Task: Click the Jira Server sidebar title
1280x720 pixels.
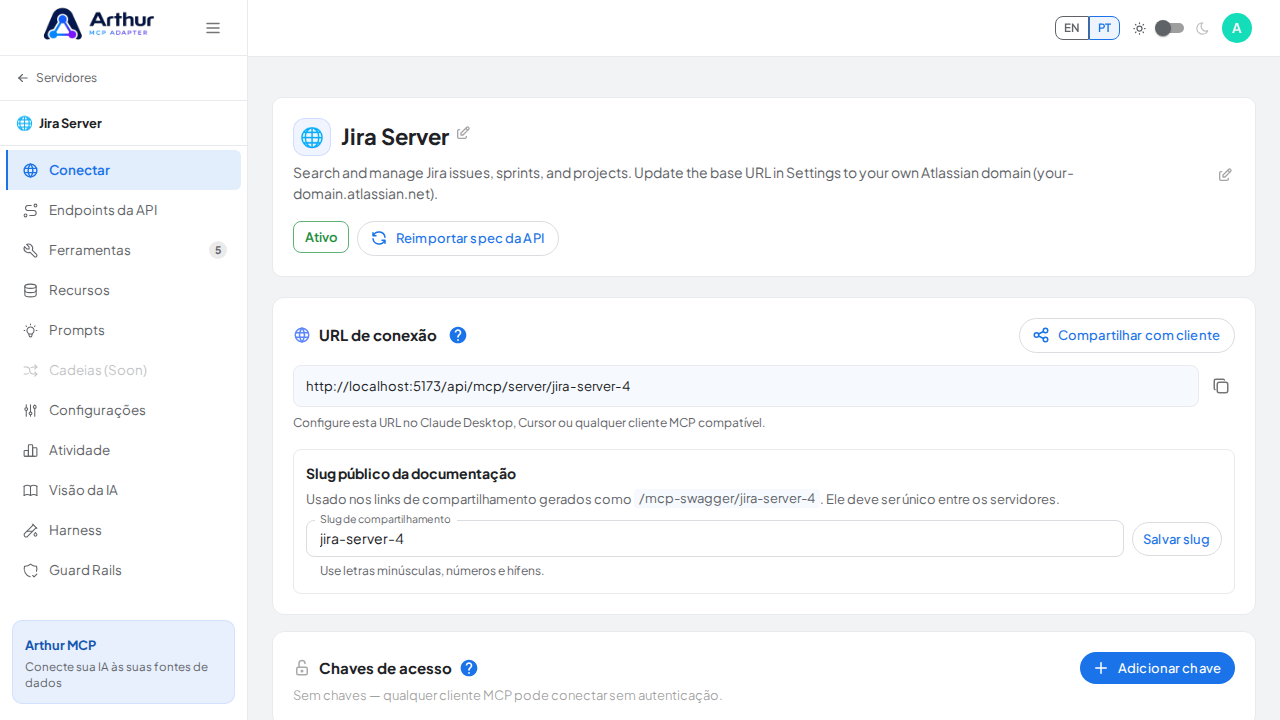Action: 70,123
